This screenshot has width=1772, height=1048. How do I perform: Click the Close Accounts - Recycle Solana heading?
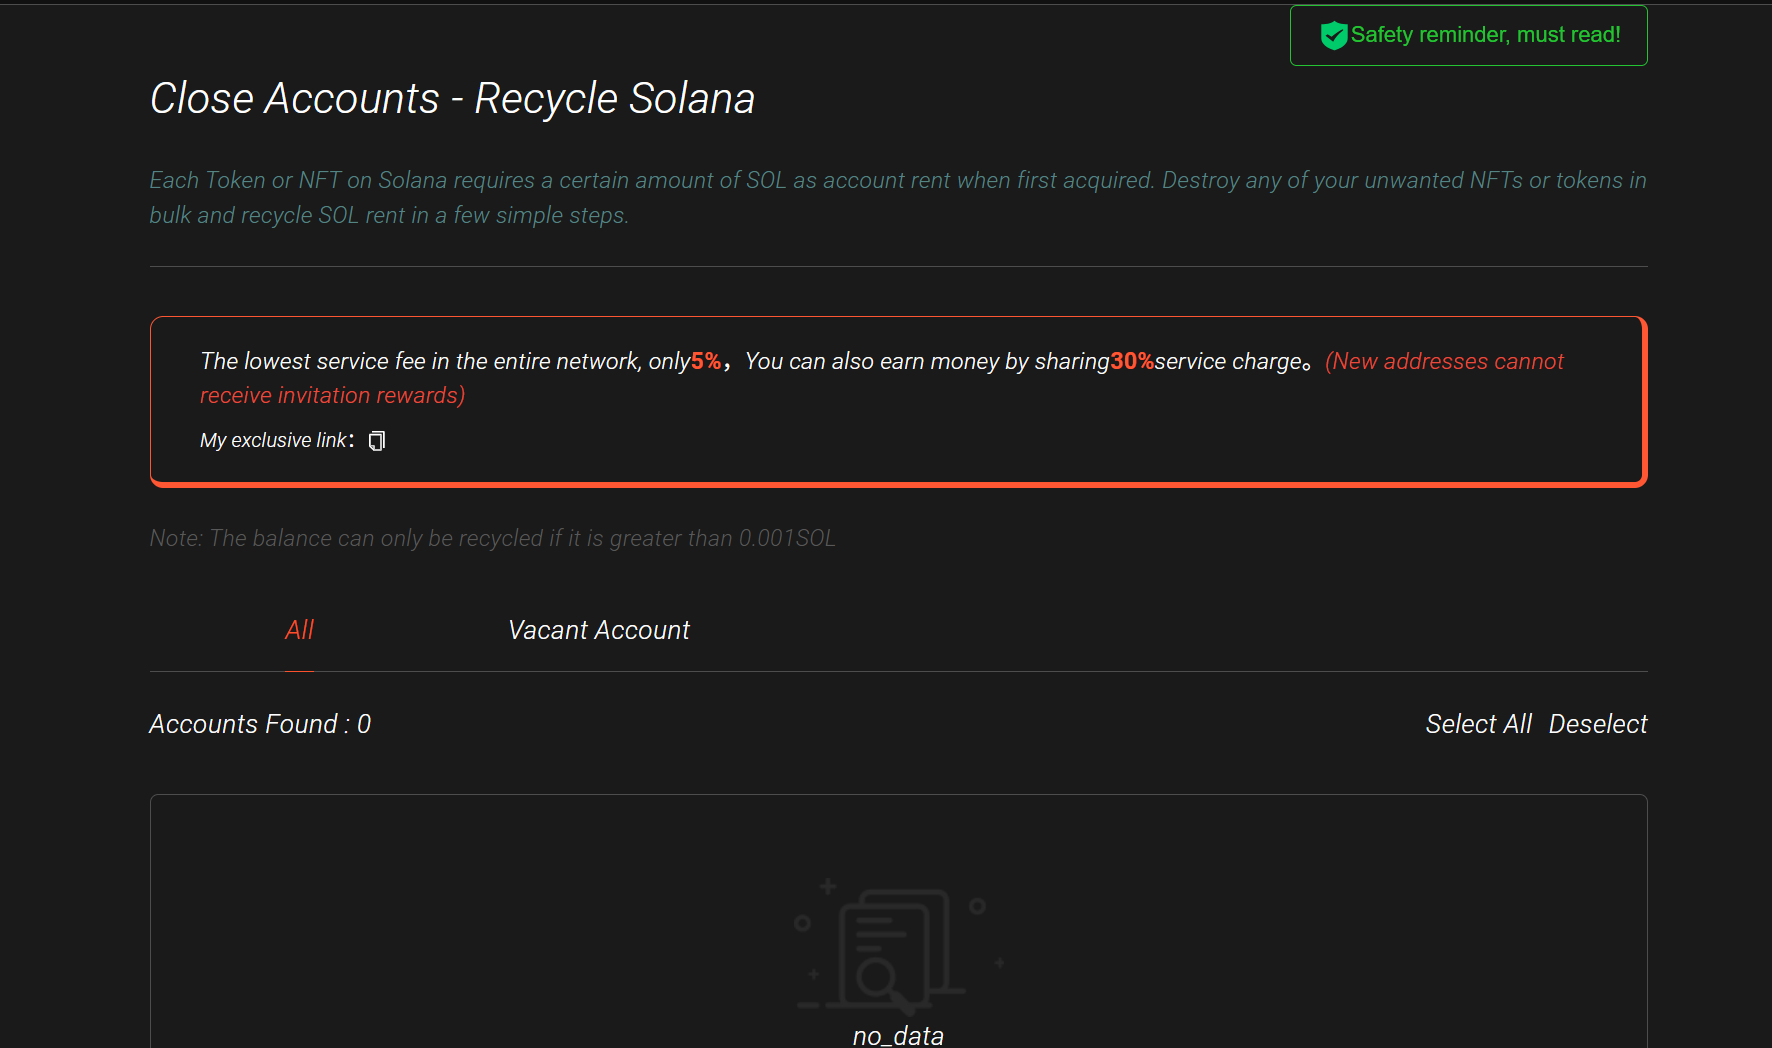pyautogui.click(x=452, y=99)
